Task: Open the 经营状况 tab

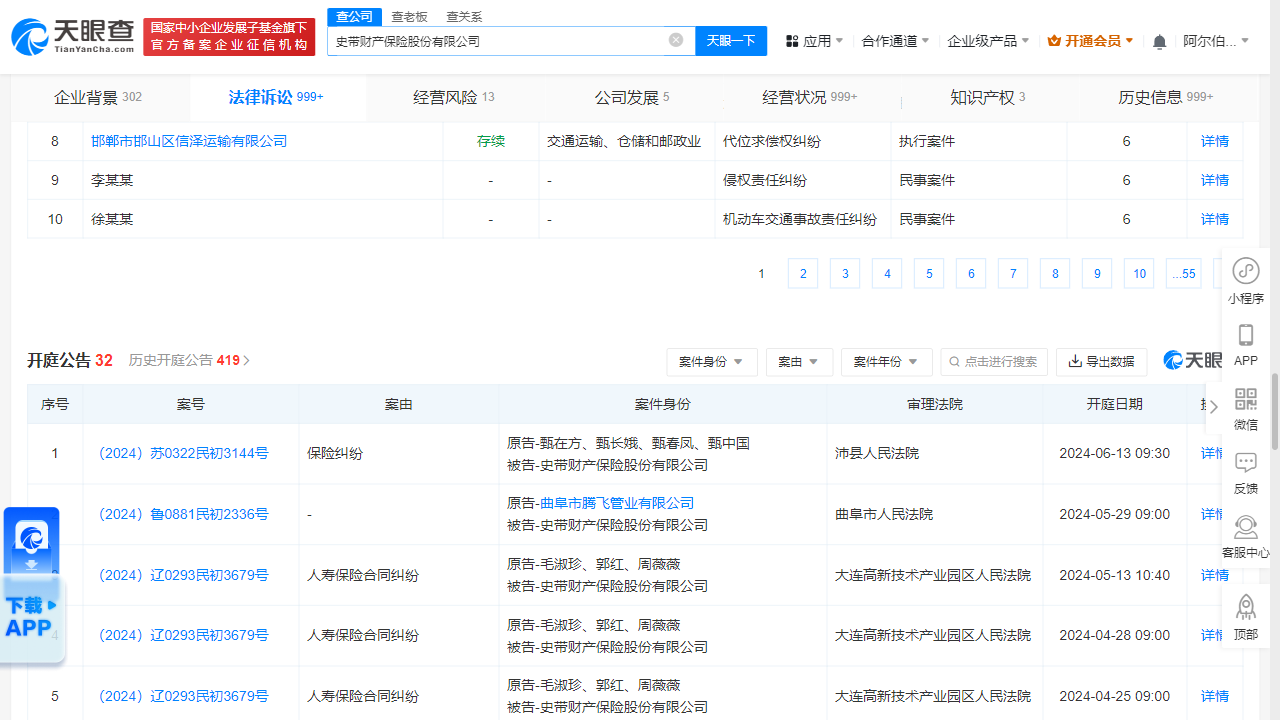Action: point(810,97)
